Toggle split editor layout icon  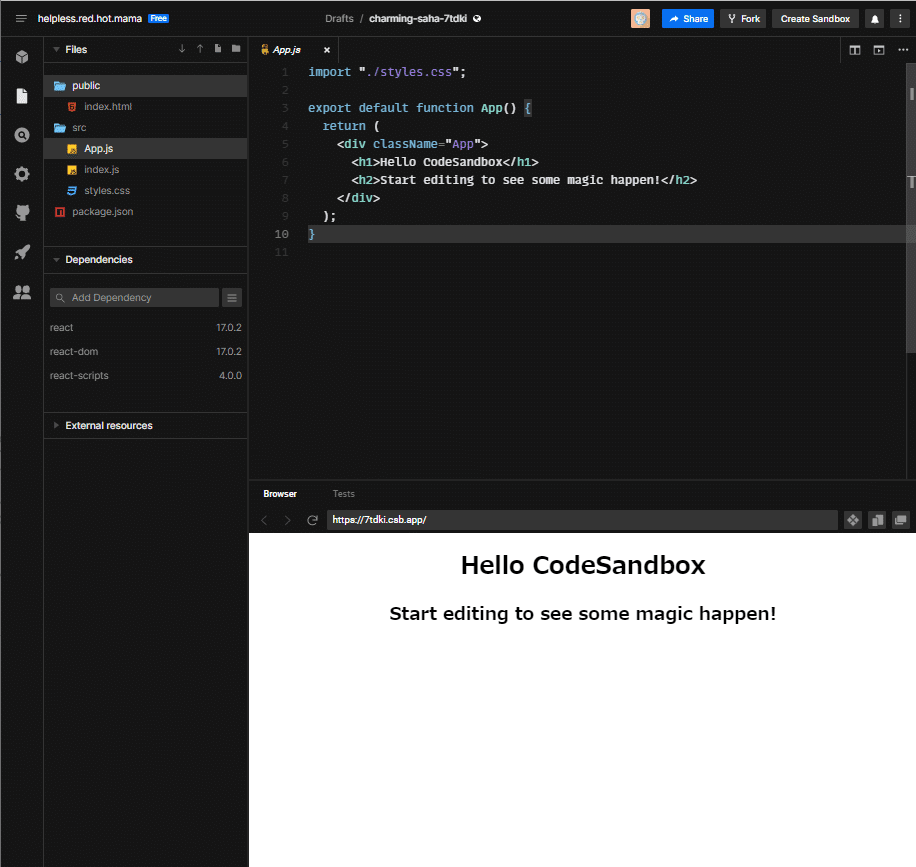click(855, 50)
